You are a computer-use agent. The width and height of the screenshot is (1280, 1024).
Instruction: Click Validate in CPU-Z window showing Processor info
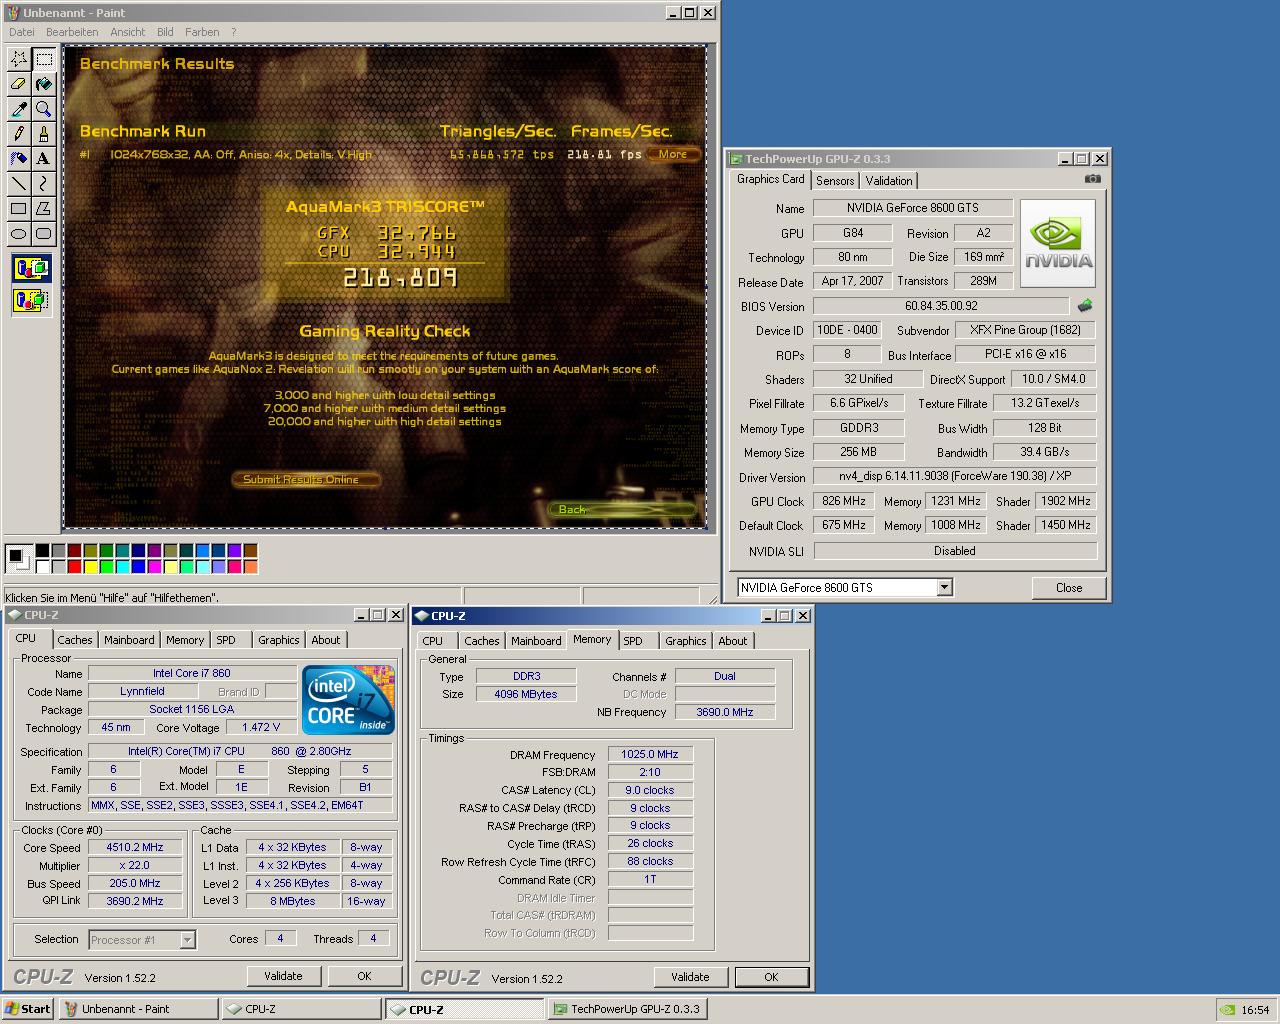coord(283,976)
